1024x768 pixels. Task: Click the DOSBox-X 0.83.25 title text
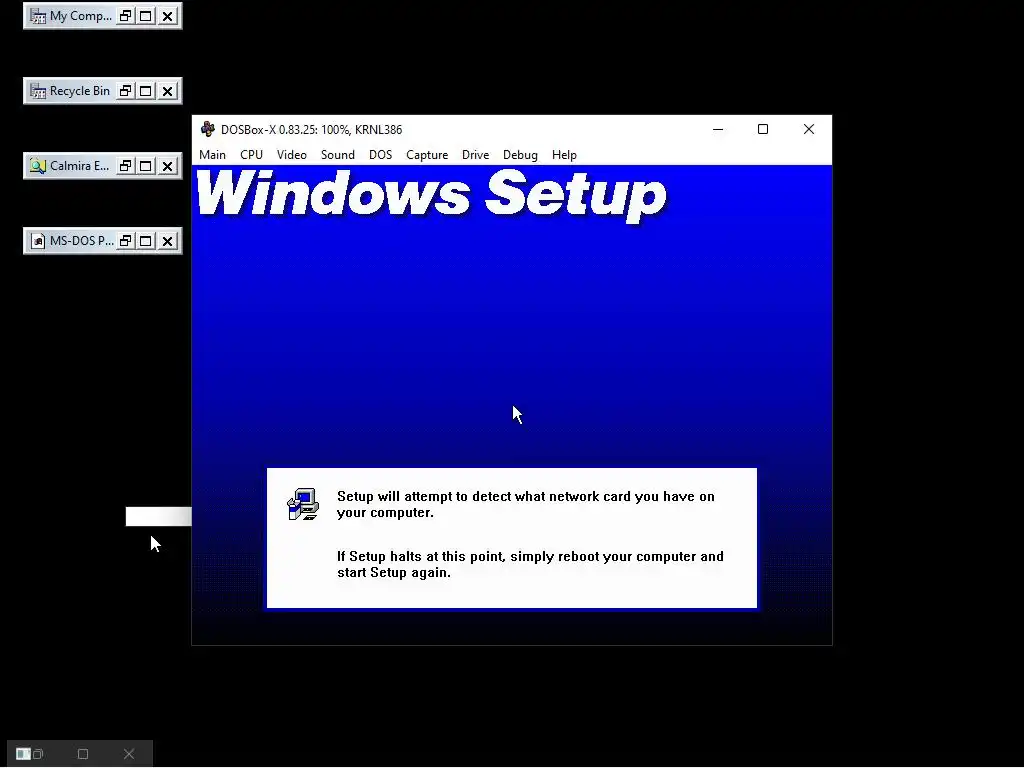[x=312, y=129]
